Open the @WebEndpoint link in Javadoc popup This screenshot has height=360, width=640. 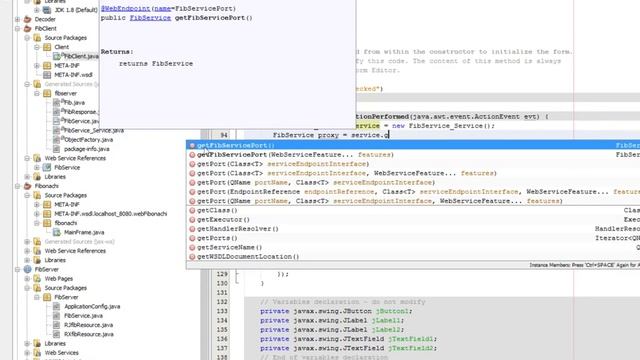(x=125, y=8)
